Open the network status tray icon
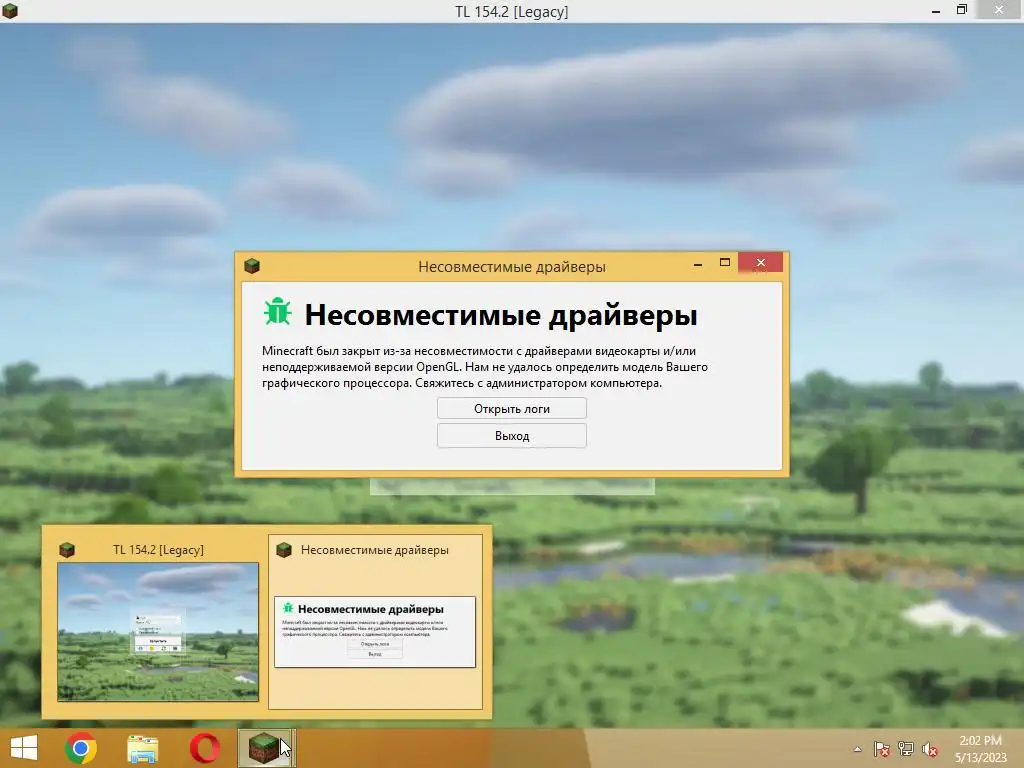The width and height of the screenshot is (1024, 768). point(906,749)
